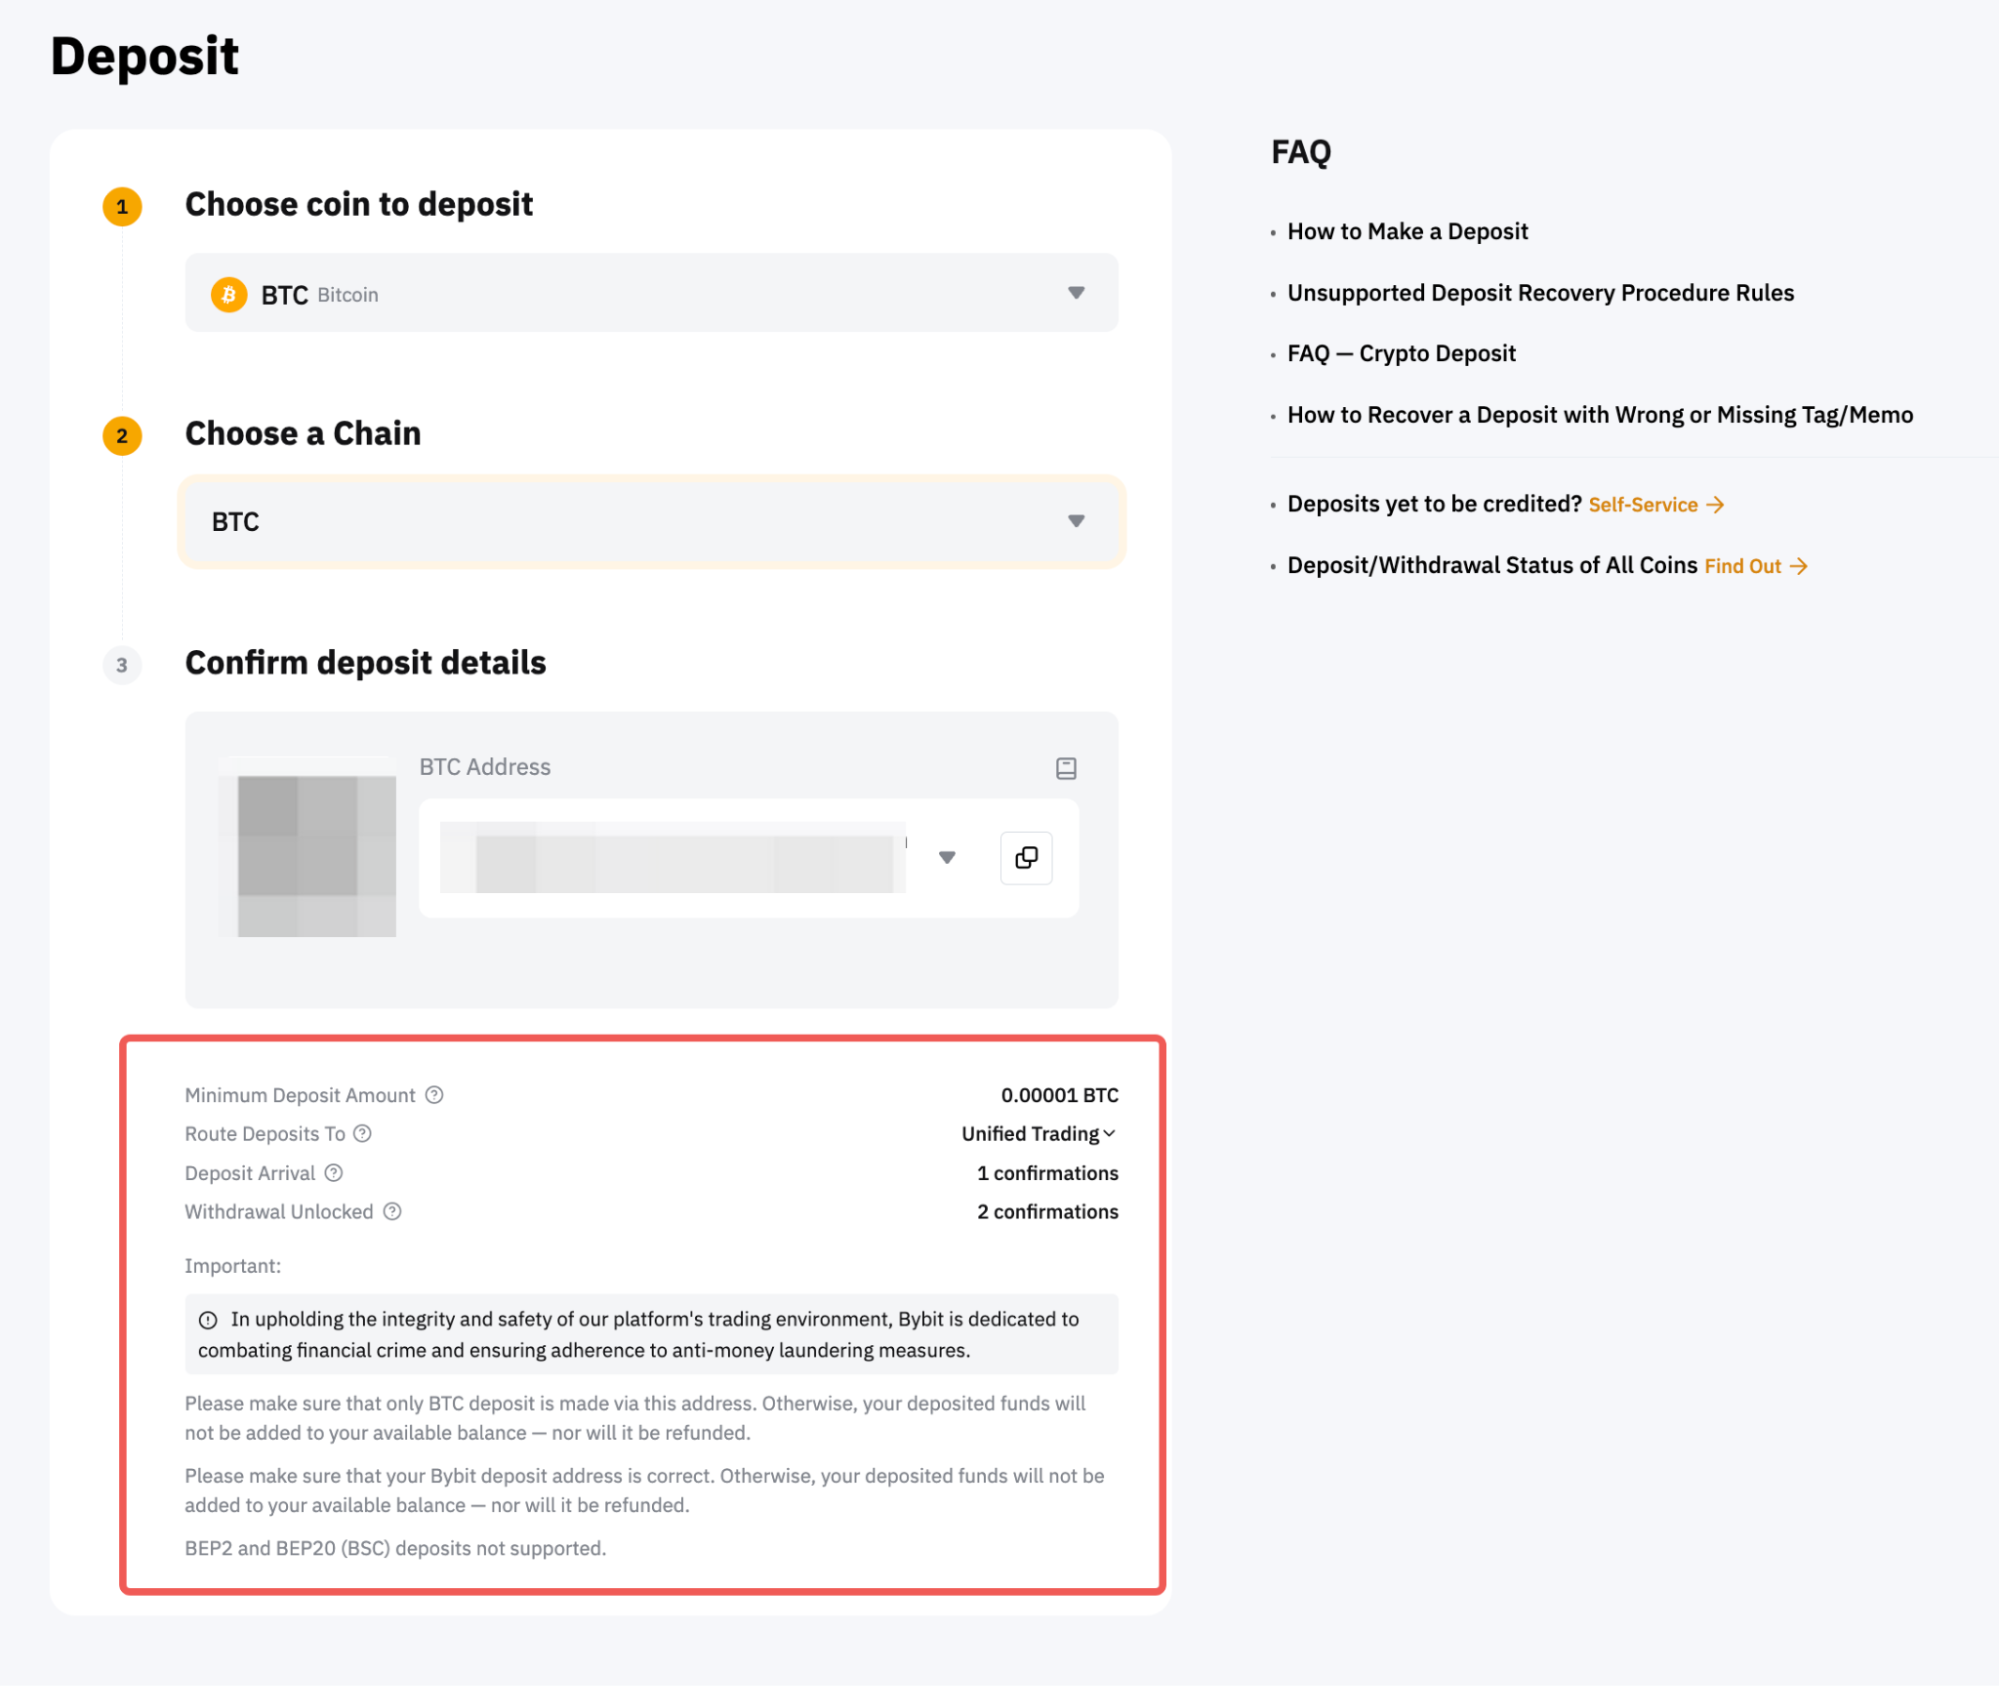
Task: Copy the BTC deposit address
Action: [x=1026, y=858]
